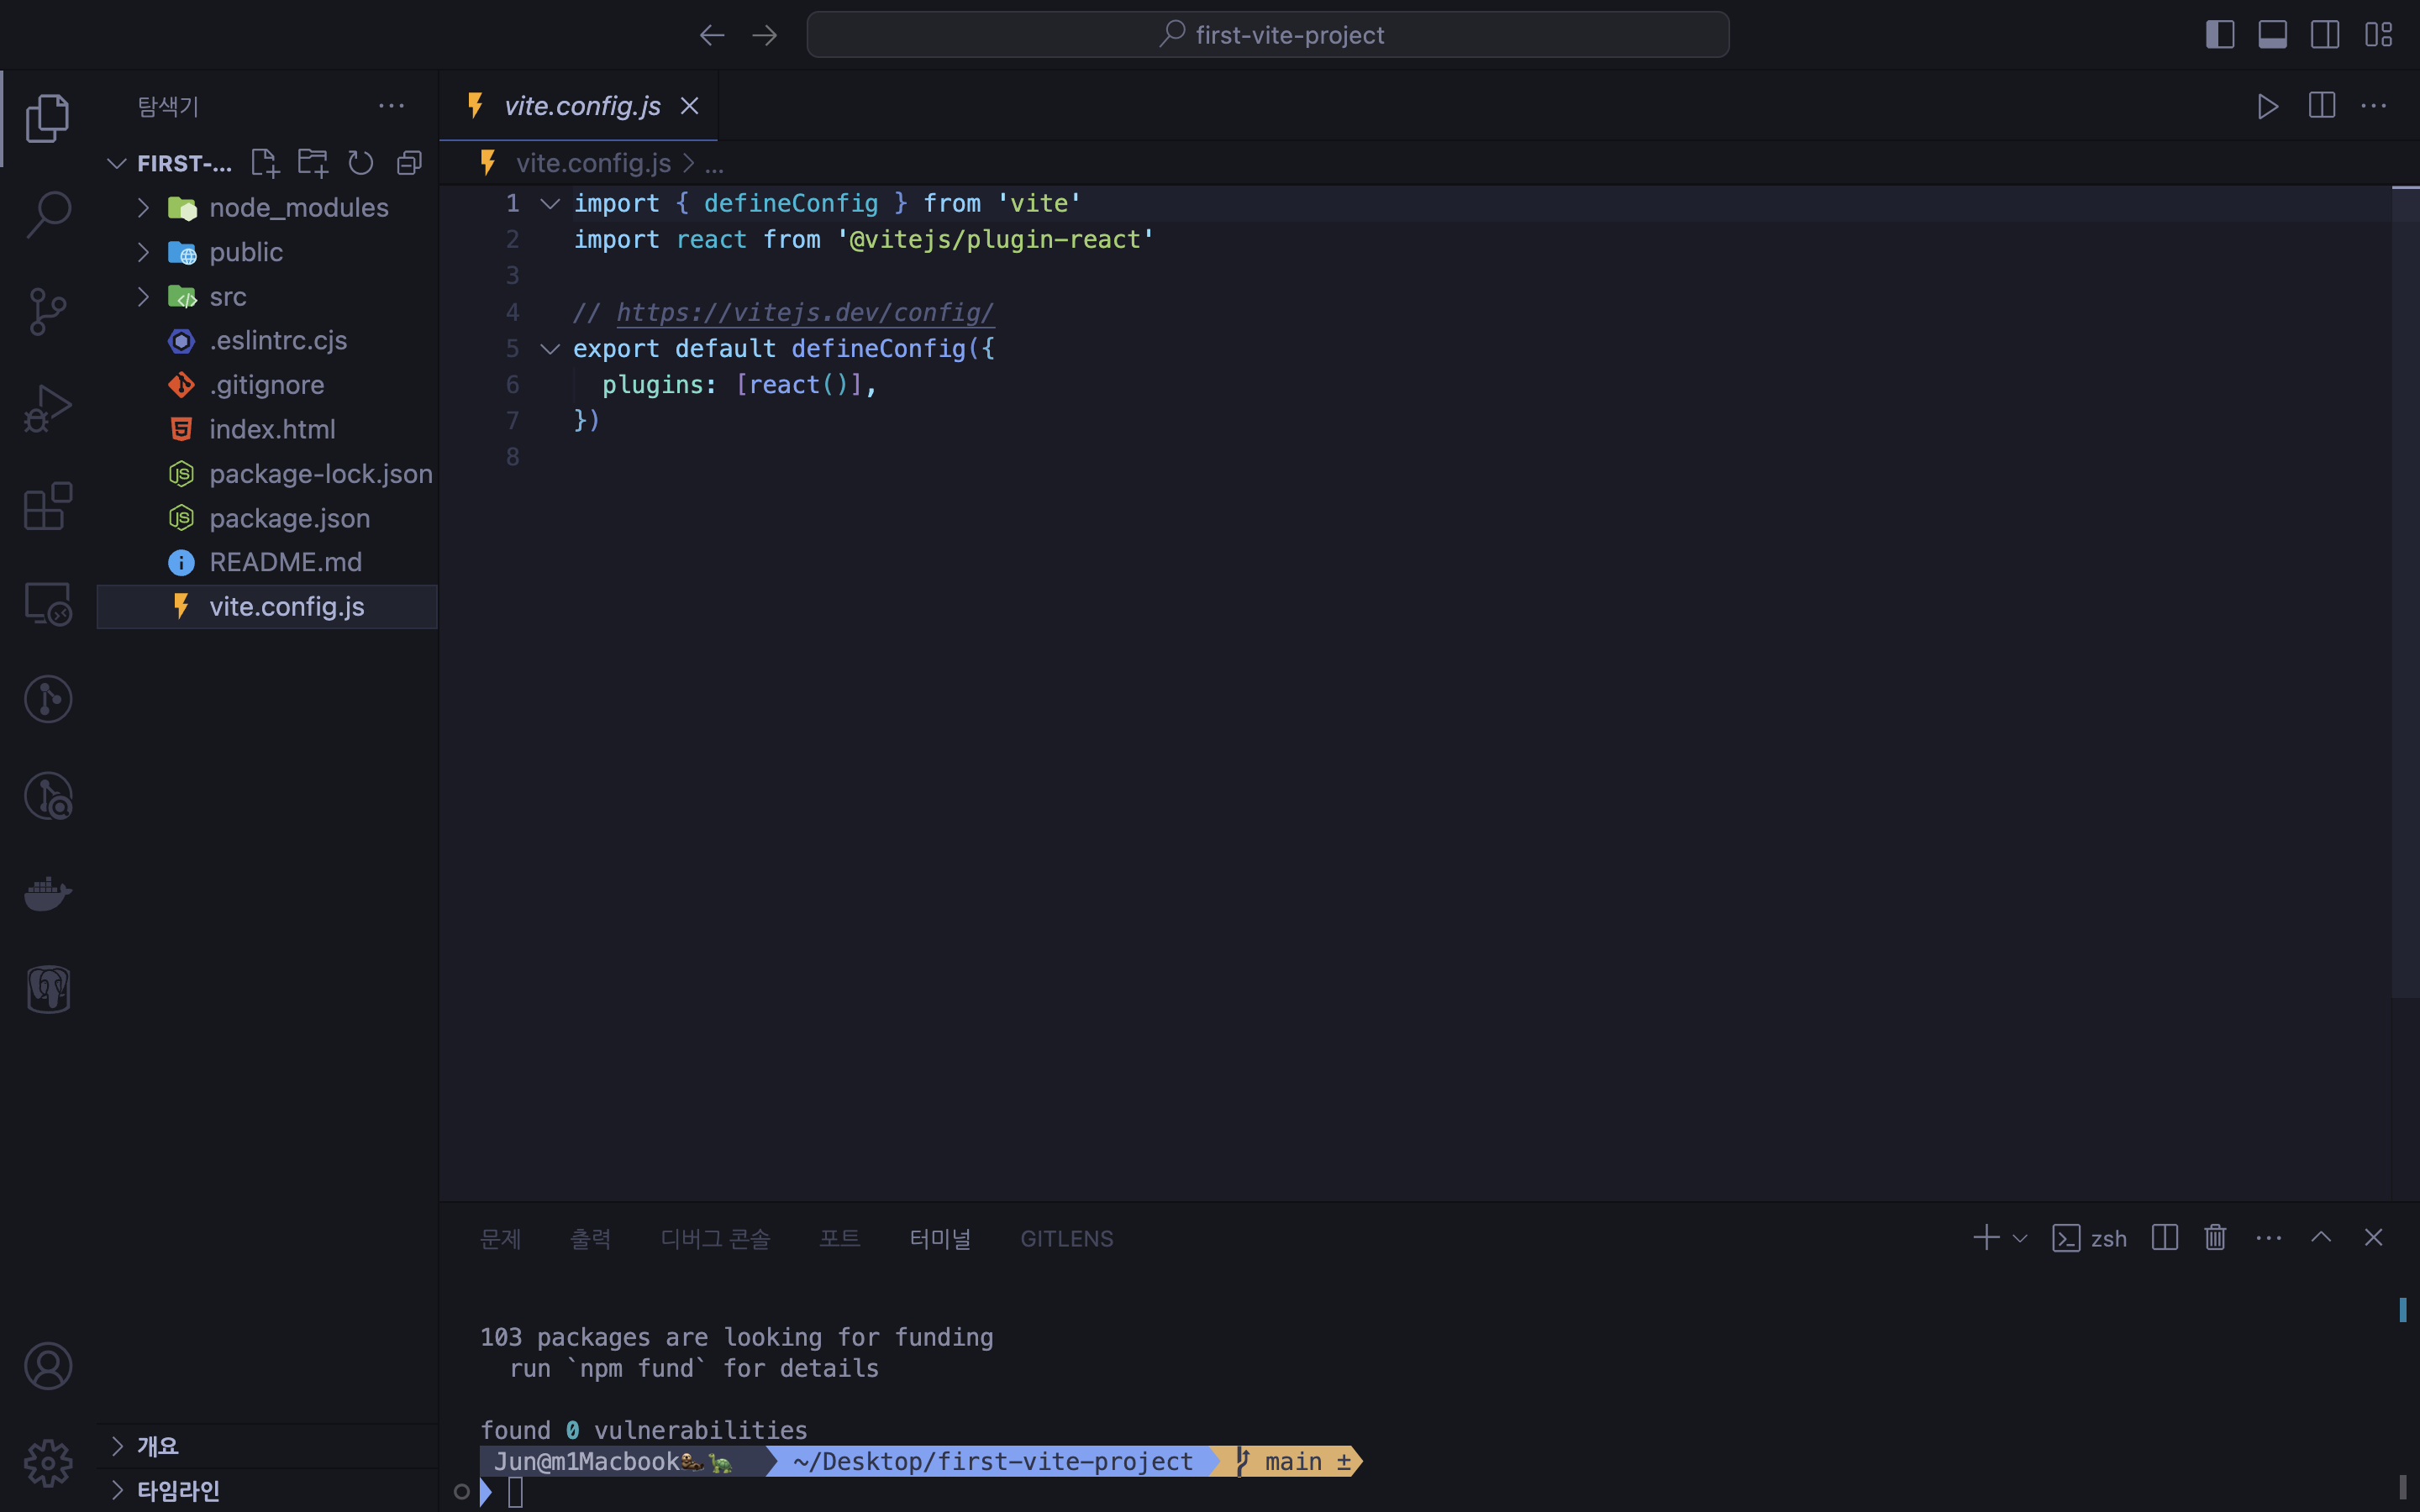Image resolution: width=2420 pixels, height=1512 pixels.
Task: Click the New File icon in explorer
Action: (x=265, y=163)
